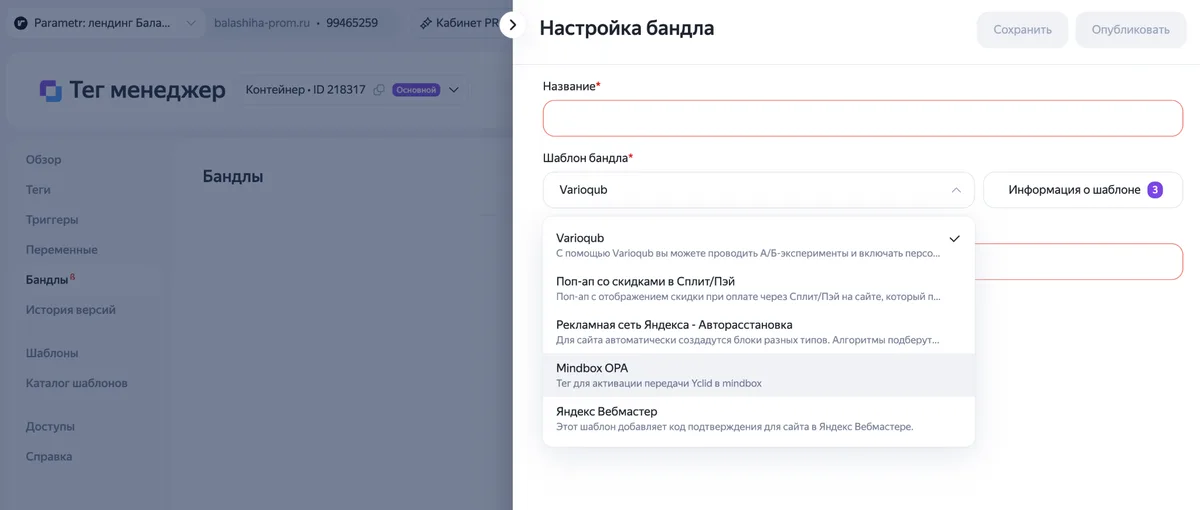Choose Поп-ап со скидками в Сплит/Пэй

(758, 288)
